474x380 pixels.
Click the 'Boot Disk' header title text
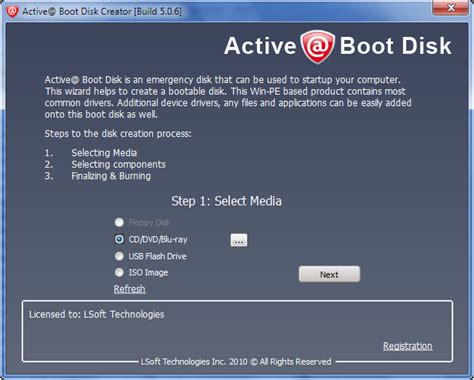[395, 46]
